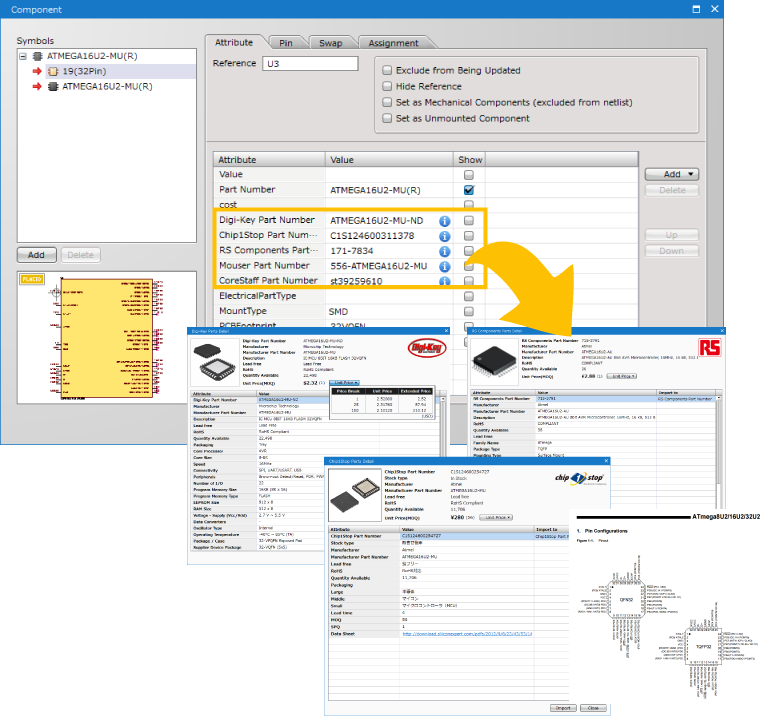The height and width of the screenshot is (716, 770).
Task: Collapse the ATMEGA16U2-MU(R) root tree node
Action: pyautogui.click(x=23, y=56)
